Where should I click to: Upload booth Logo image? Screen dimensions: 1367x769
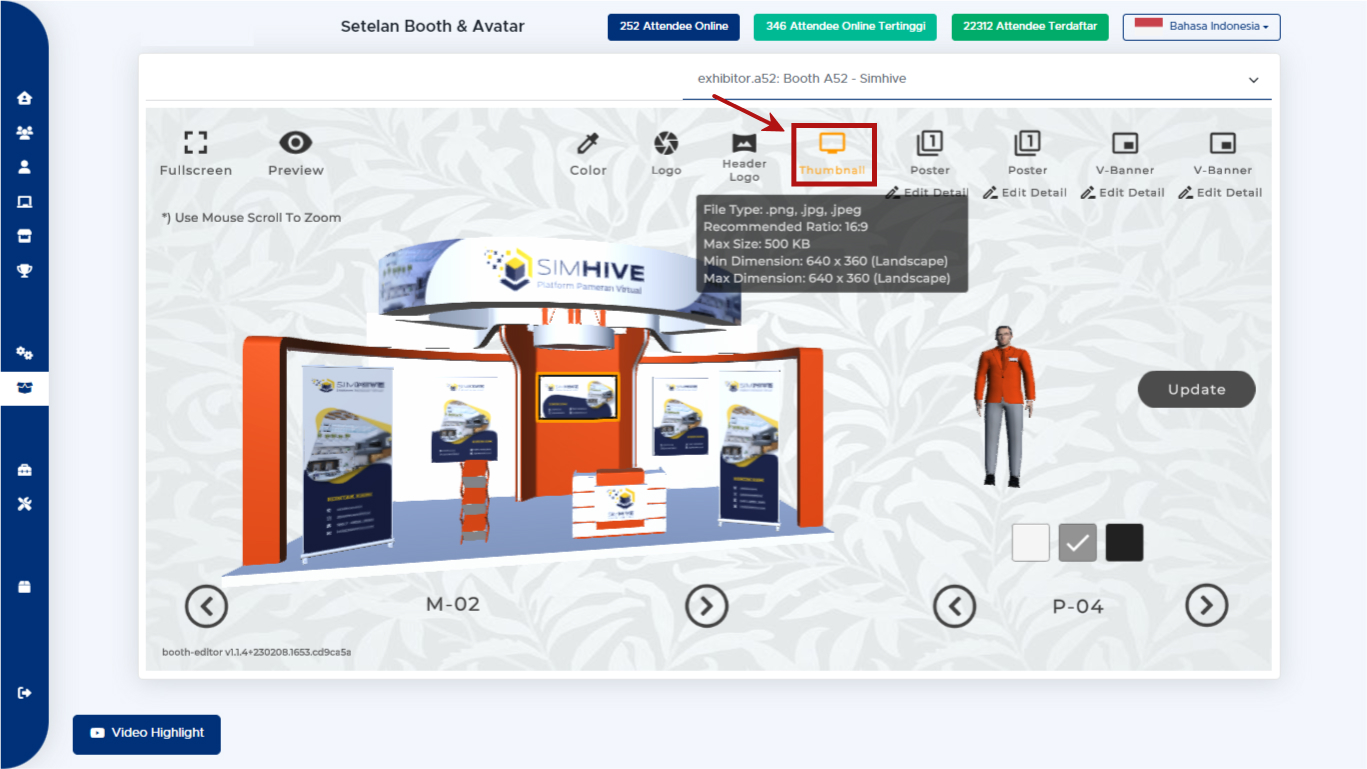click(666, 153)
